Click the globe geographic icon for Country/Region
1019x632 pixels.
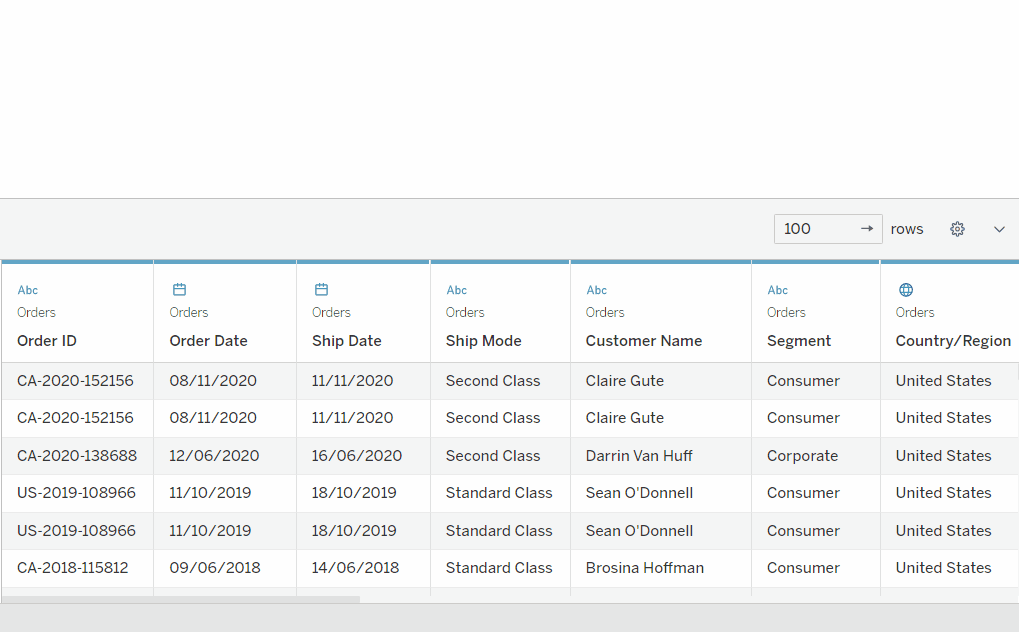pos(906,290)
